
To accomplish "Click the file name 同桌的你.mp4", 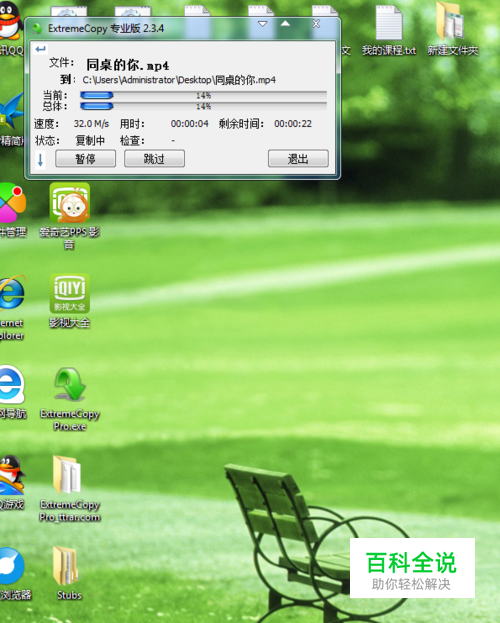I will click(x=128, y=65).
